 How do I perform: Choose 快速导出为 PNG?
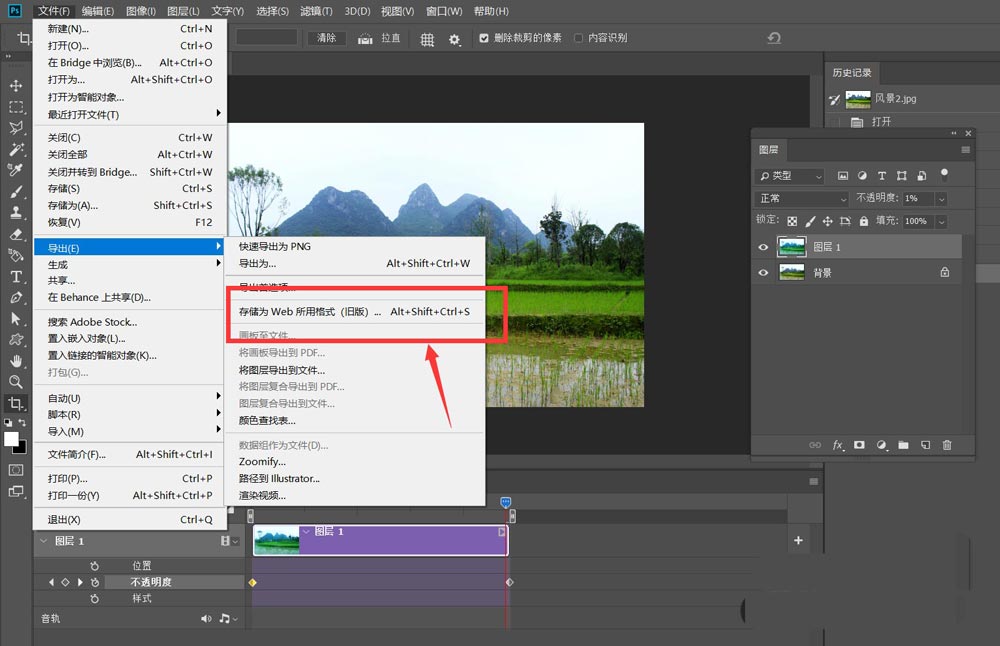point(355,247)
